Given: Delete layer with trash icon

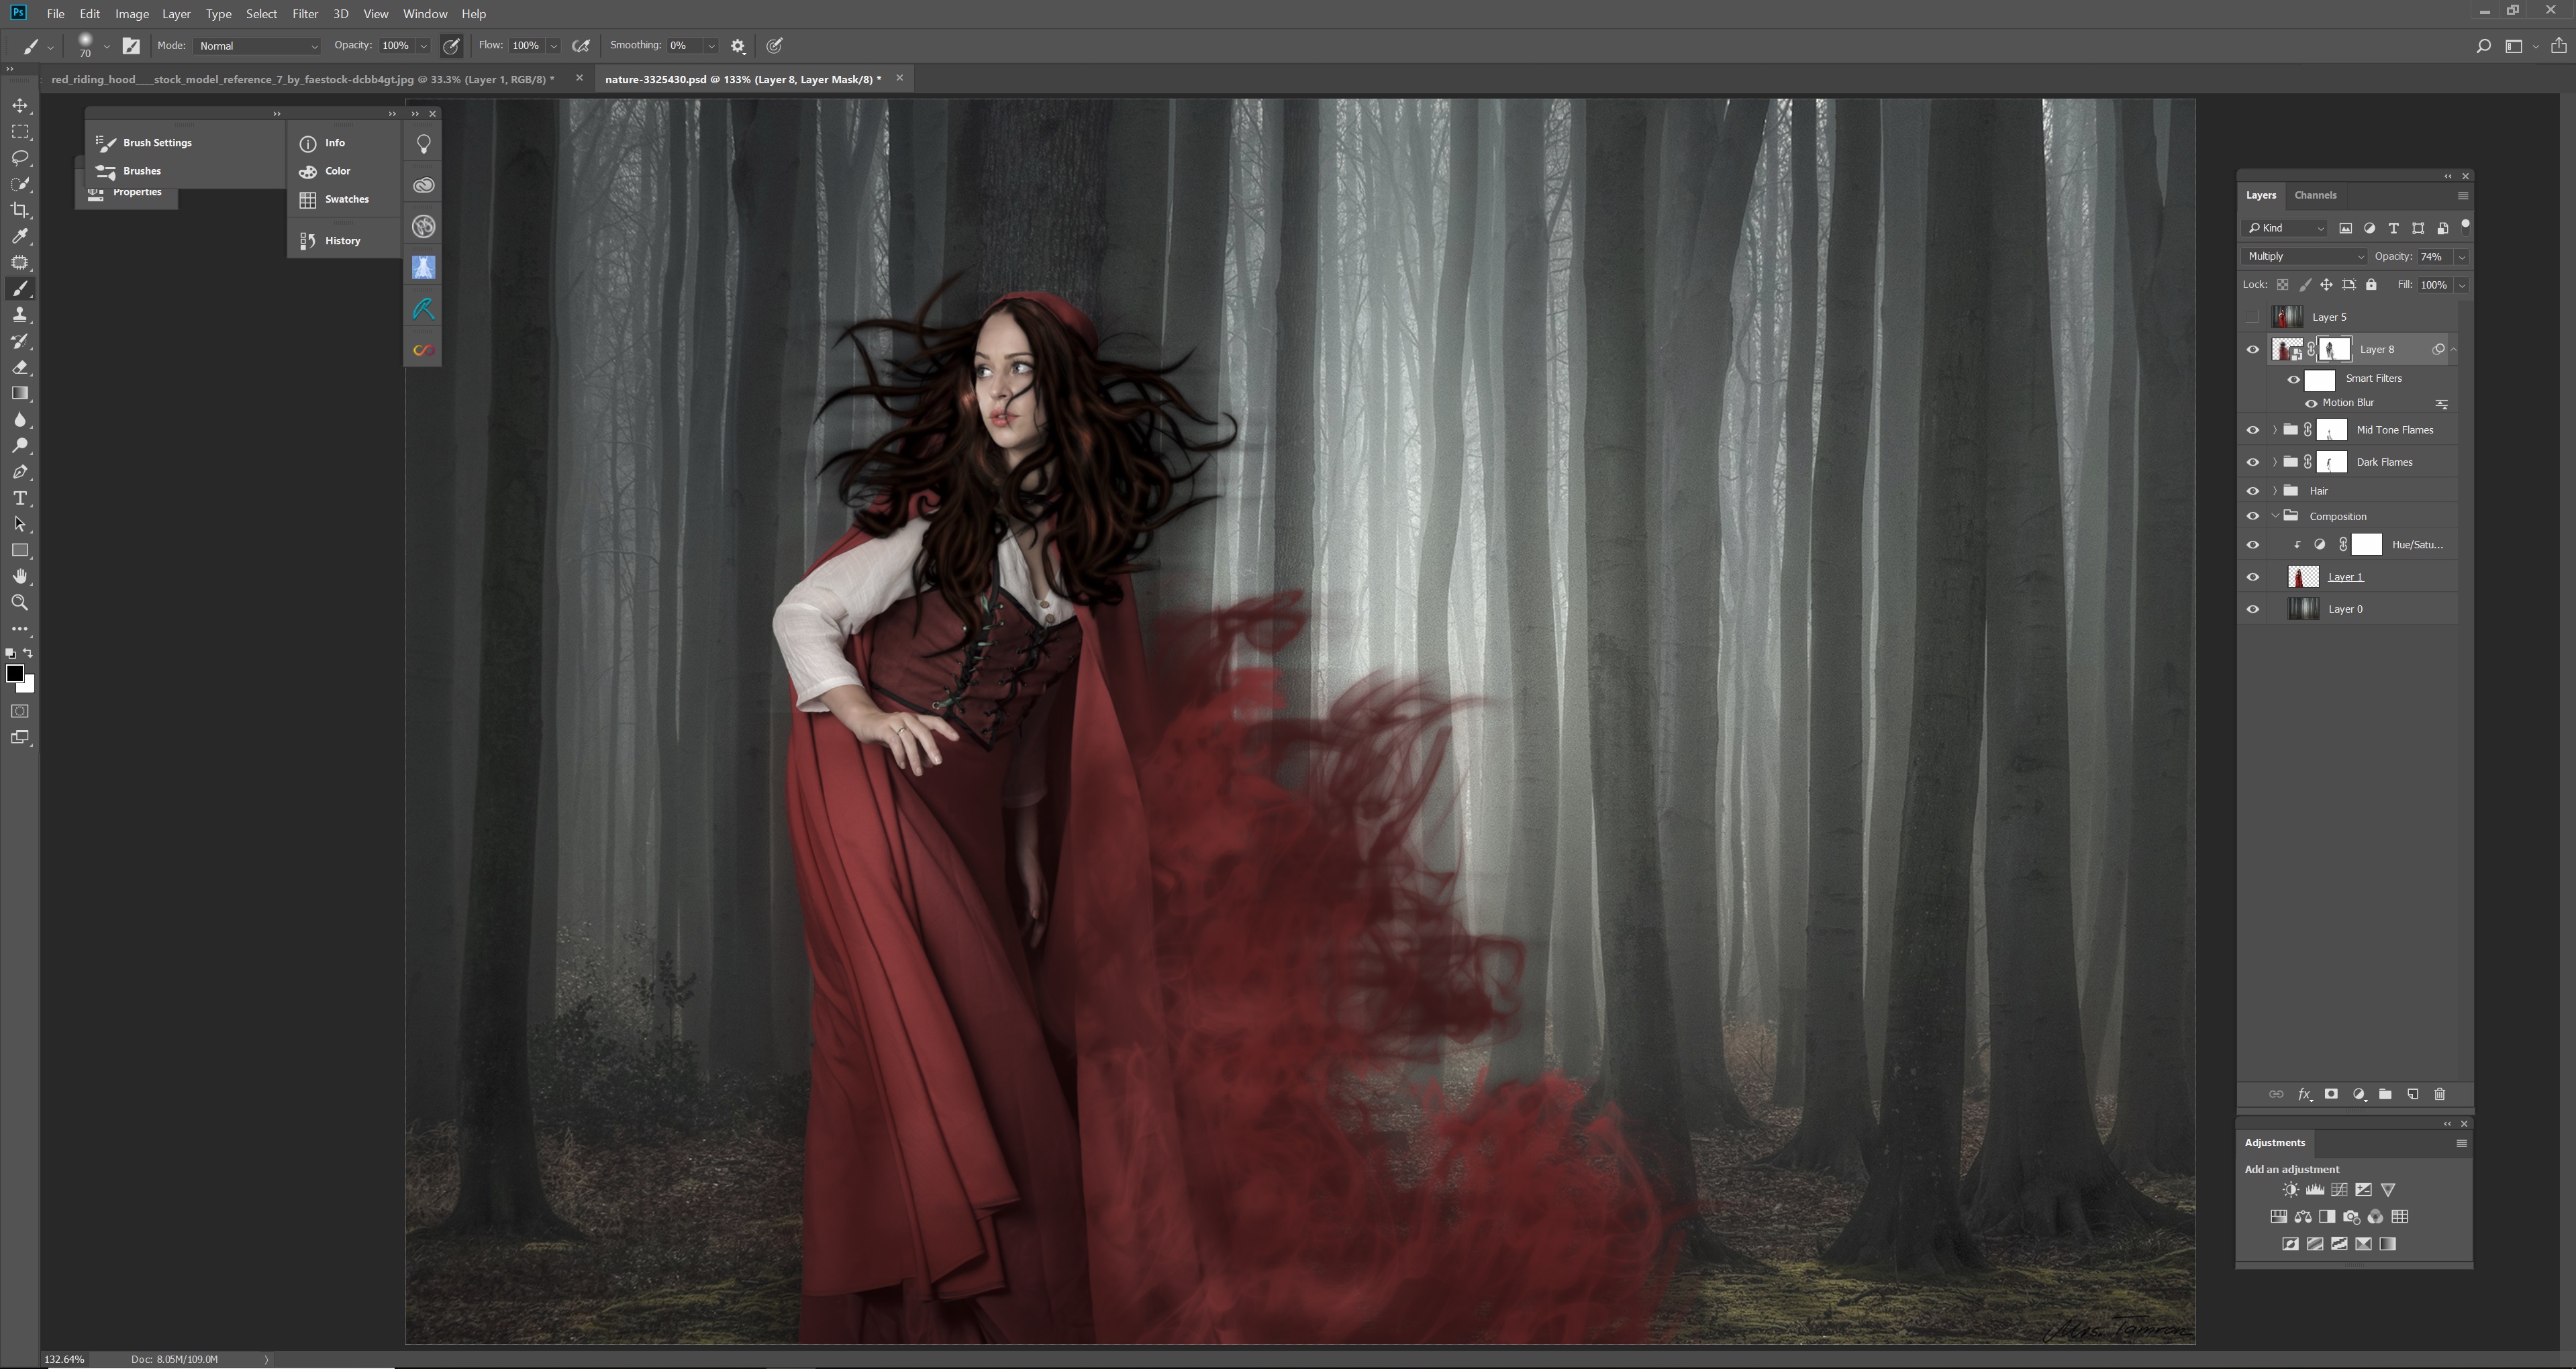Looking at the screenshot, I should point(2439,1094).
